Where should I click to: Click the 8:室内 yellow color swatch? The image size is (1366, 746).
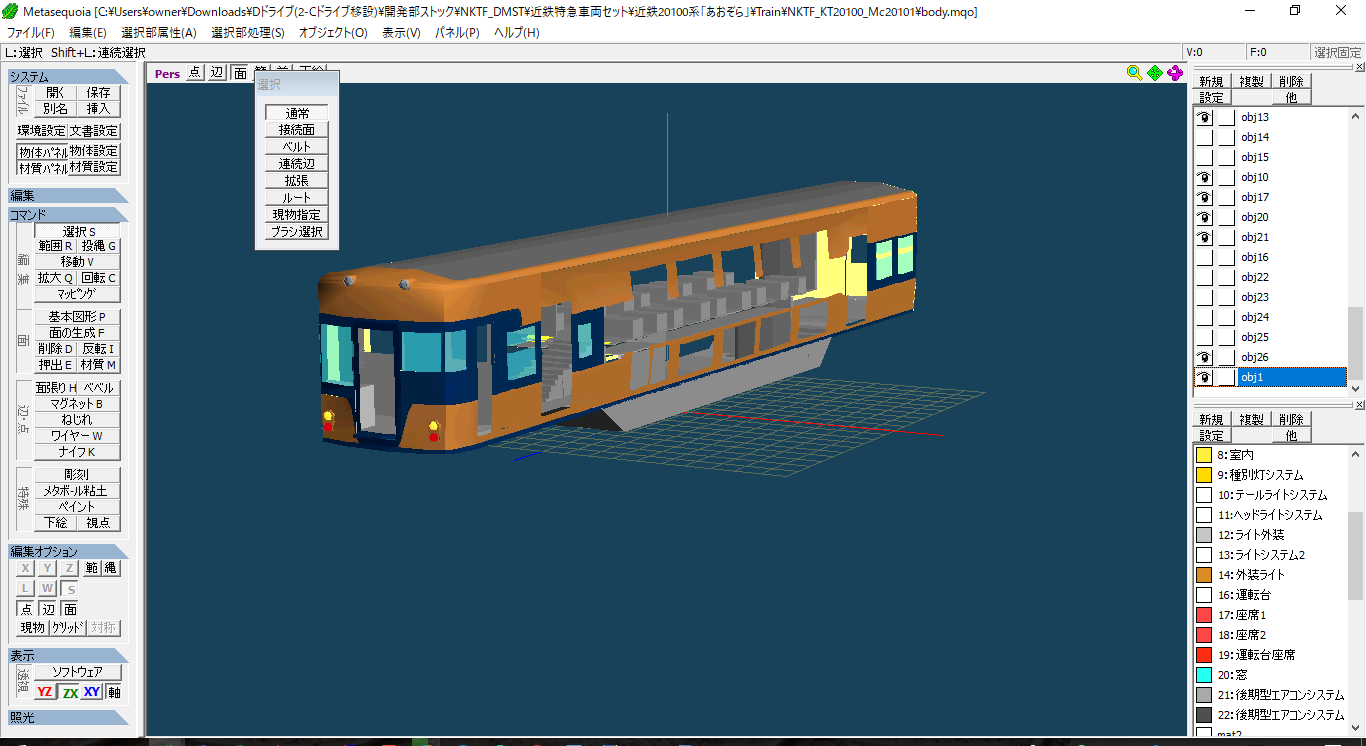tap(1204, 455)
